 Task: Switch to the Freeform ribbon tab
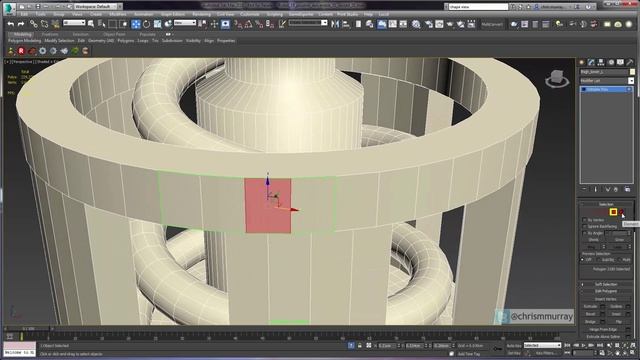(x=50, y=35)
